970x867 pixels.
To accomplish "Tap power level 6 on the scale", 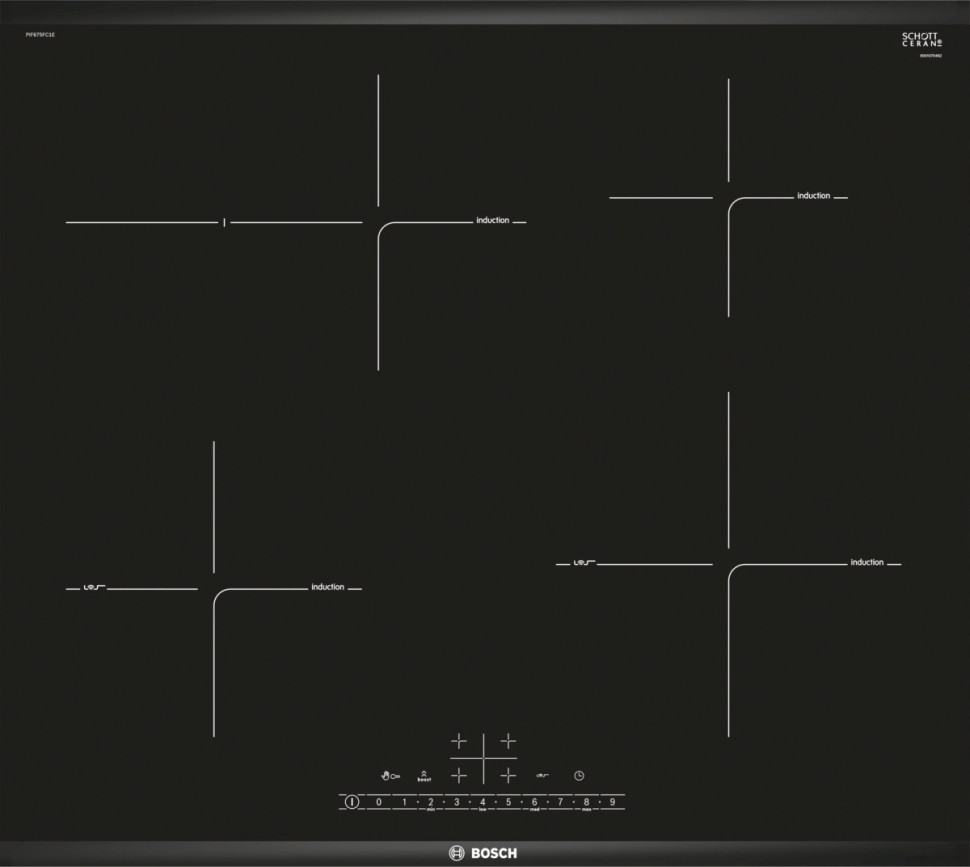I will pos(534,802).
